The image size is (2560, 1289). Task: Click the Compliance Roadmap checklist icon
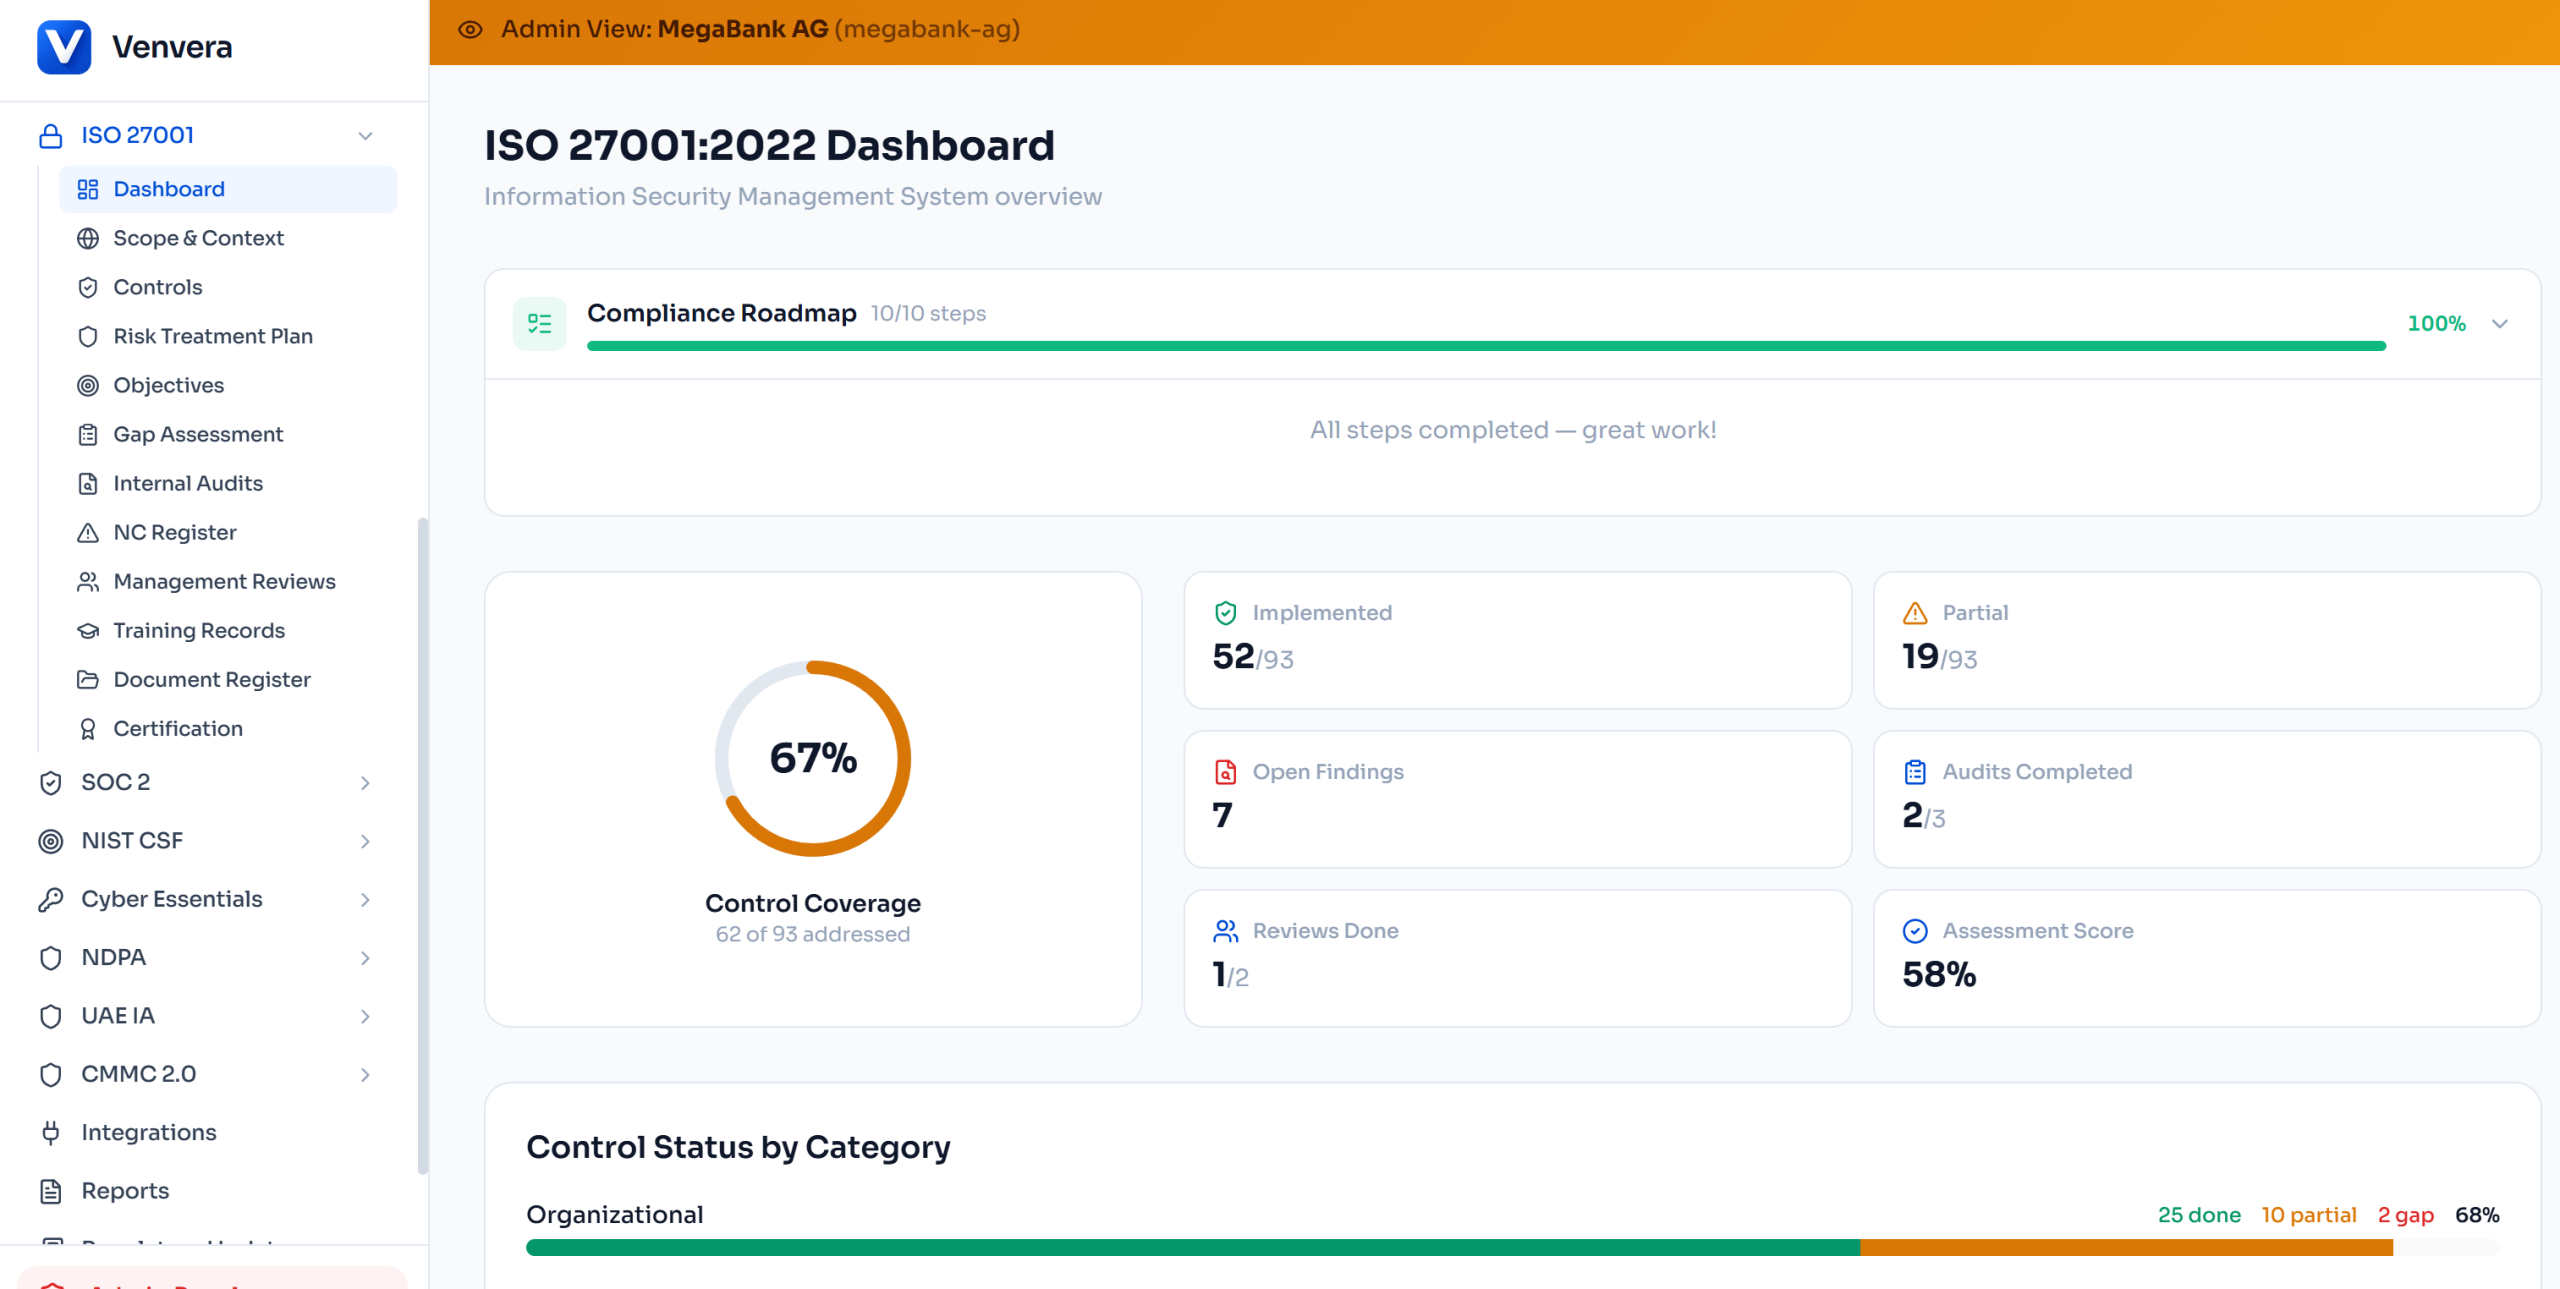coord(539,323)
